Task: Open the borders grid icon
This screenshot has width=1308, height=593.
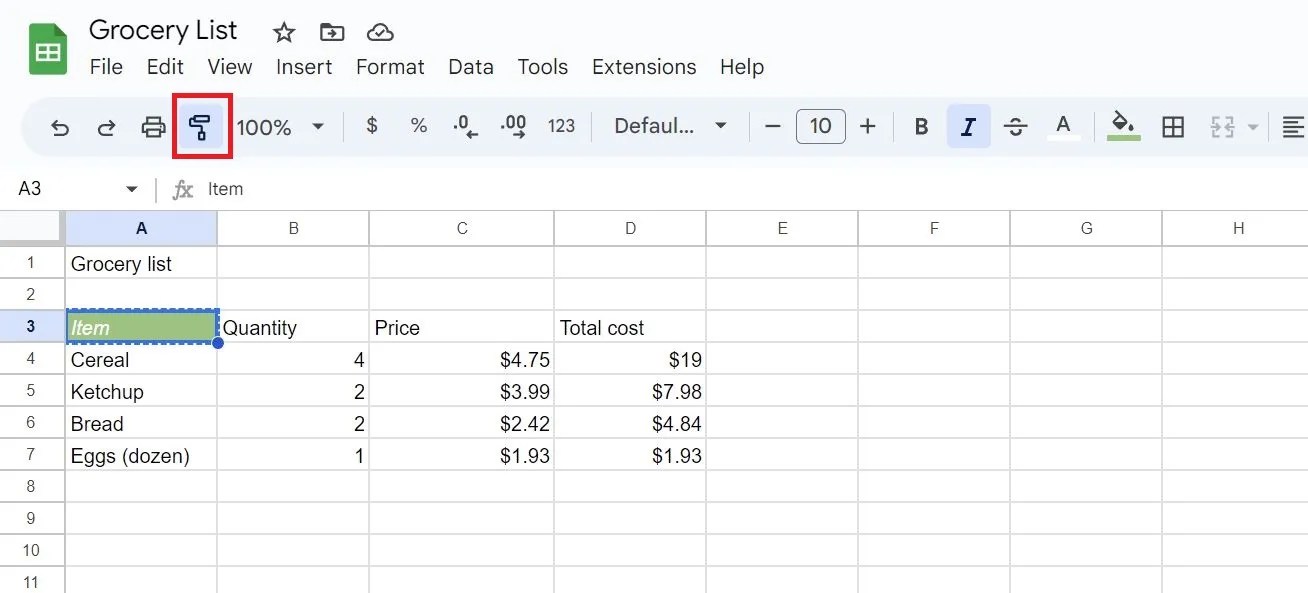Action: pyautogui.click(x=1173, y=127)
